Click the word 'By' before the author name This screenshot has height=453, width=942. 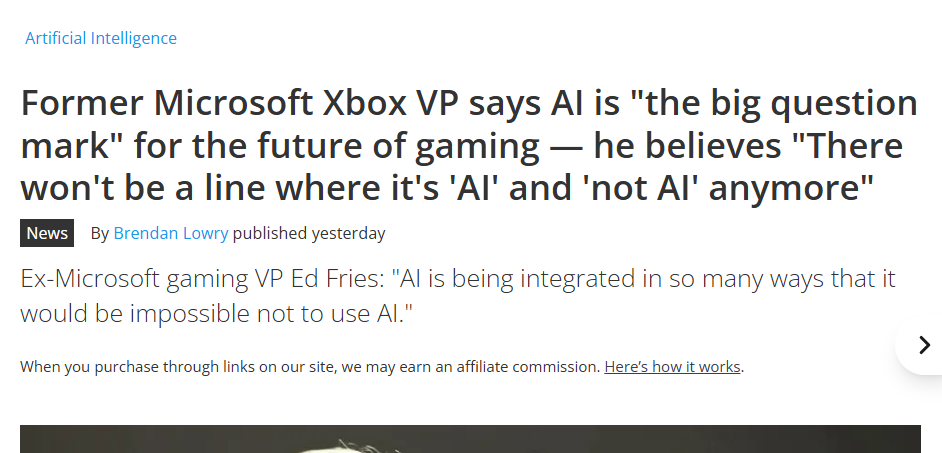coord(99,233)
